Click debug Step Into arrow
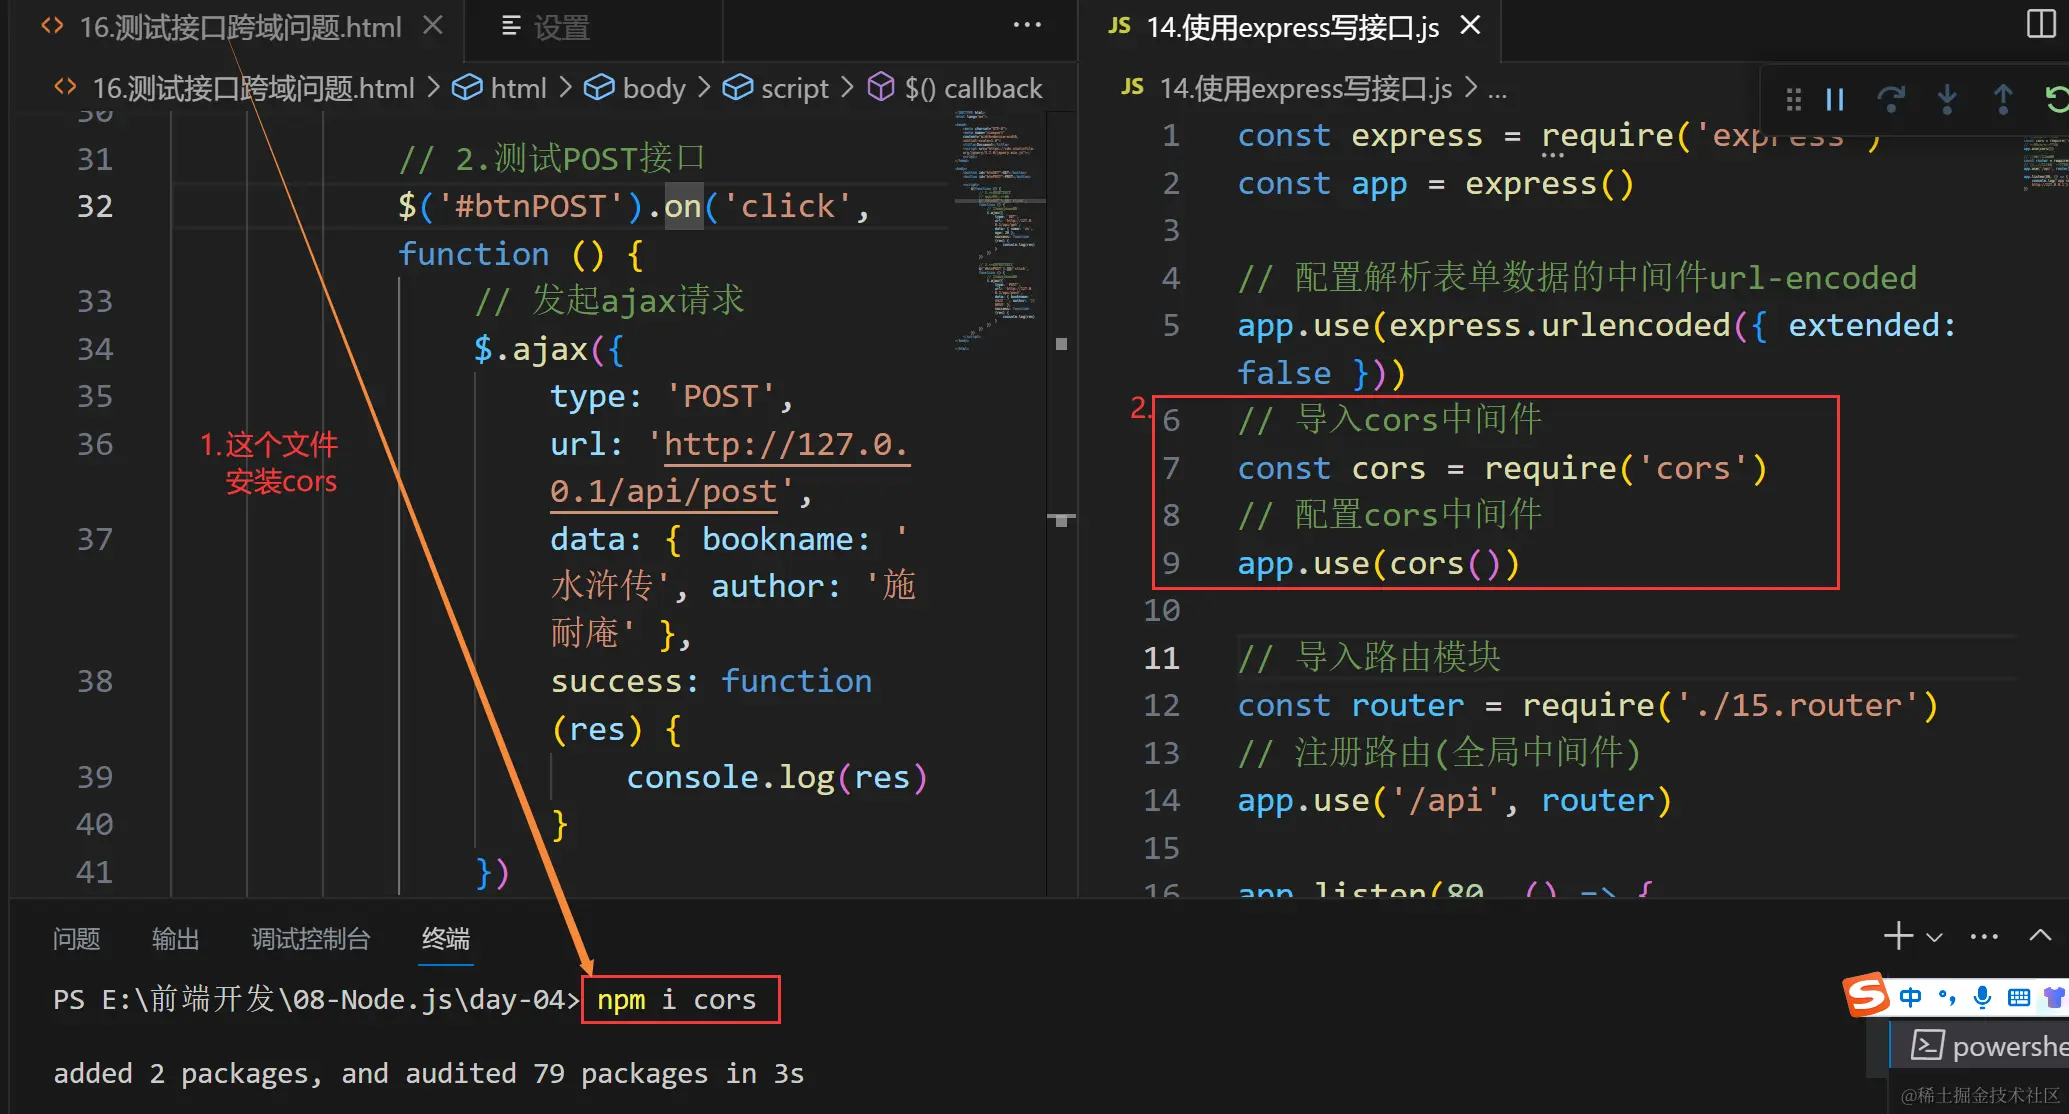Screen dimensions: 2069x1114 tap(1946, 99)
